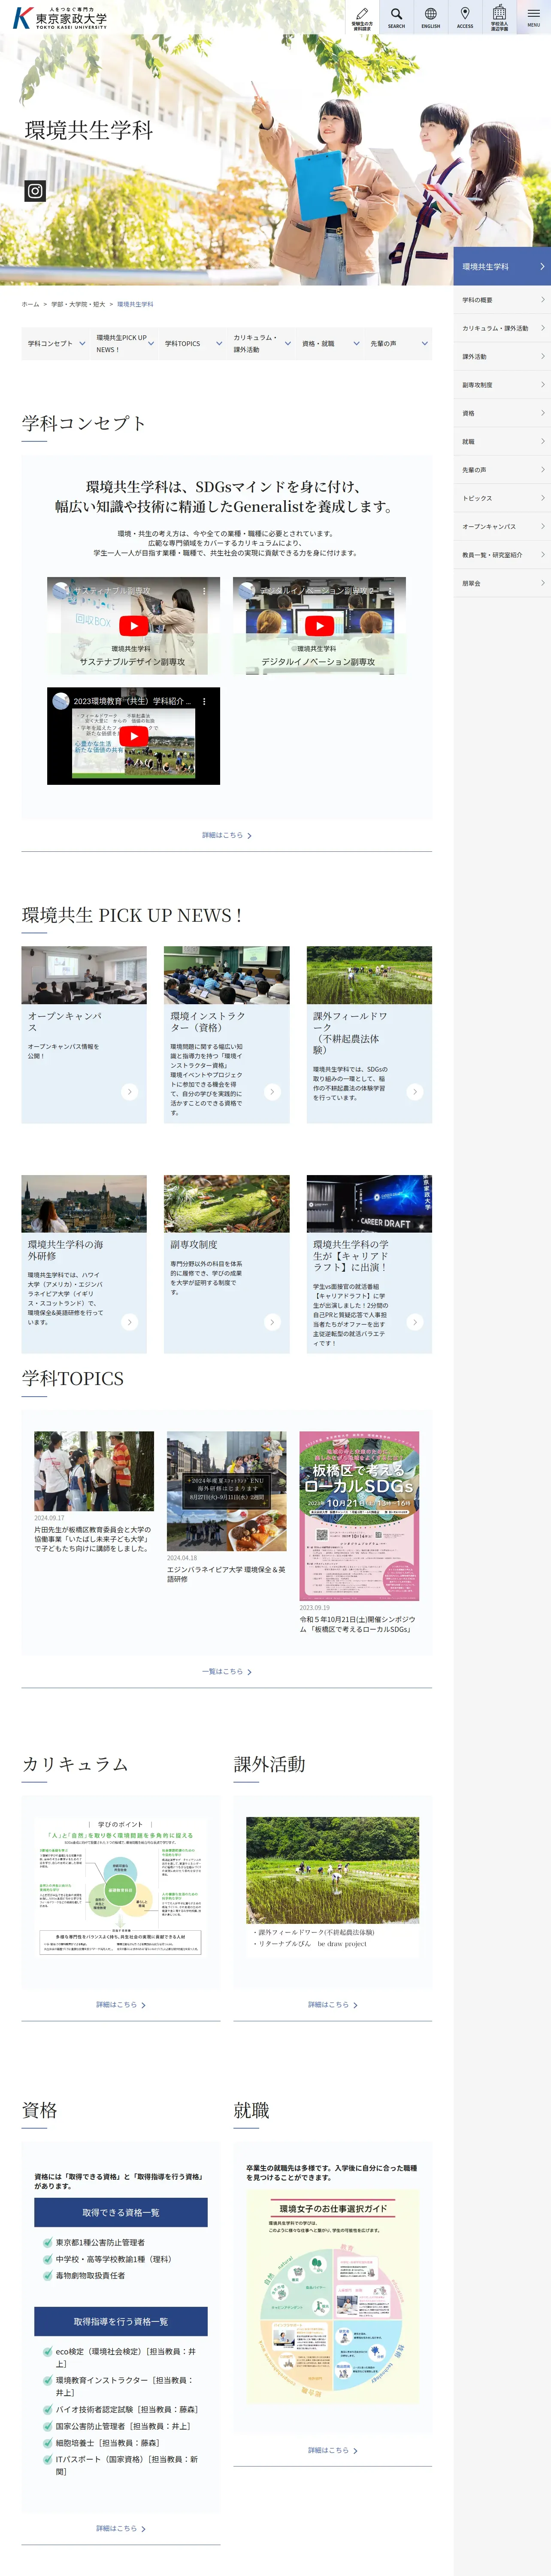Click the 毒物劇物取扱責任者 list item
The image size is (551, 2576).
coord(90,2275)
